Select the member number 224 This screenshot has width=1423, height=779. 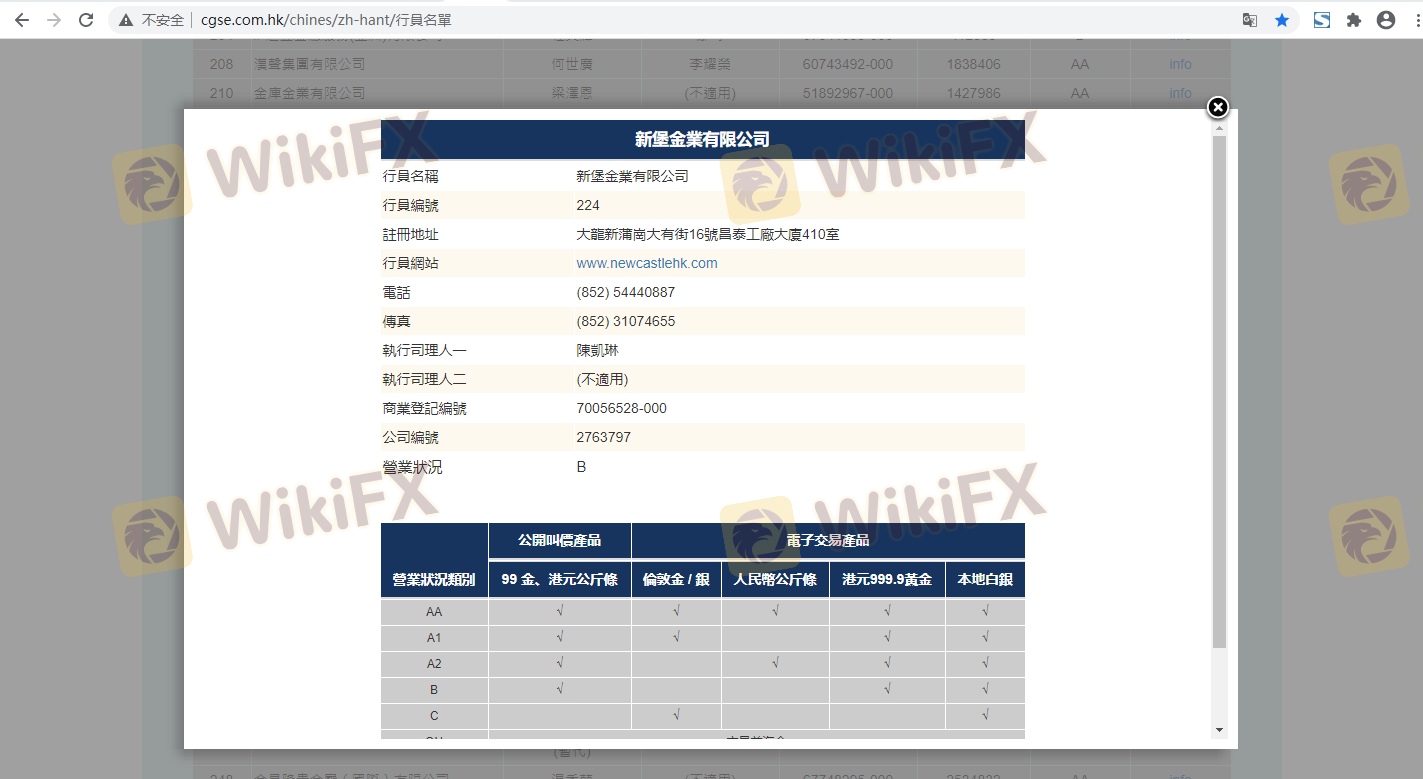(588, 205)
